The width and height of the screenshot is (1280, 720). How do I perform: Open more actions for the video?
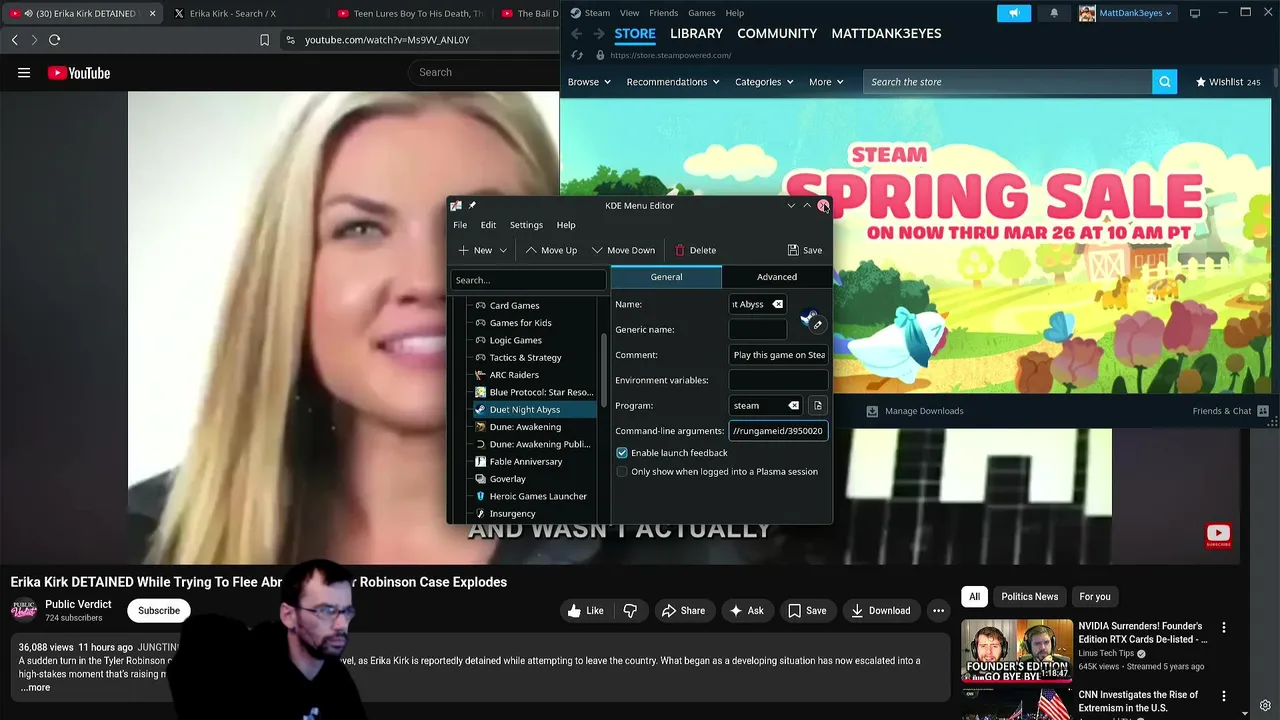pyautogui.click(x=938, y=611)
